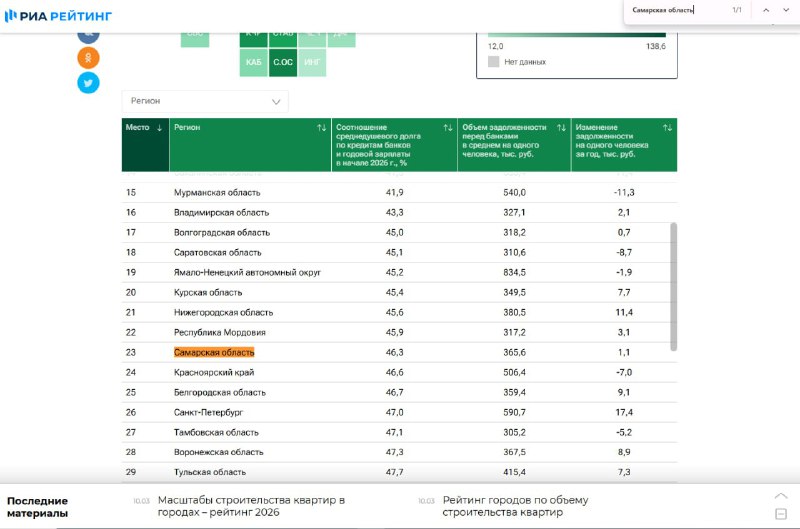
Task: Select the ИНГ tile on map
Action: pyautogui.click(x=312, y=63)
